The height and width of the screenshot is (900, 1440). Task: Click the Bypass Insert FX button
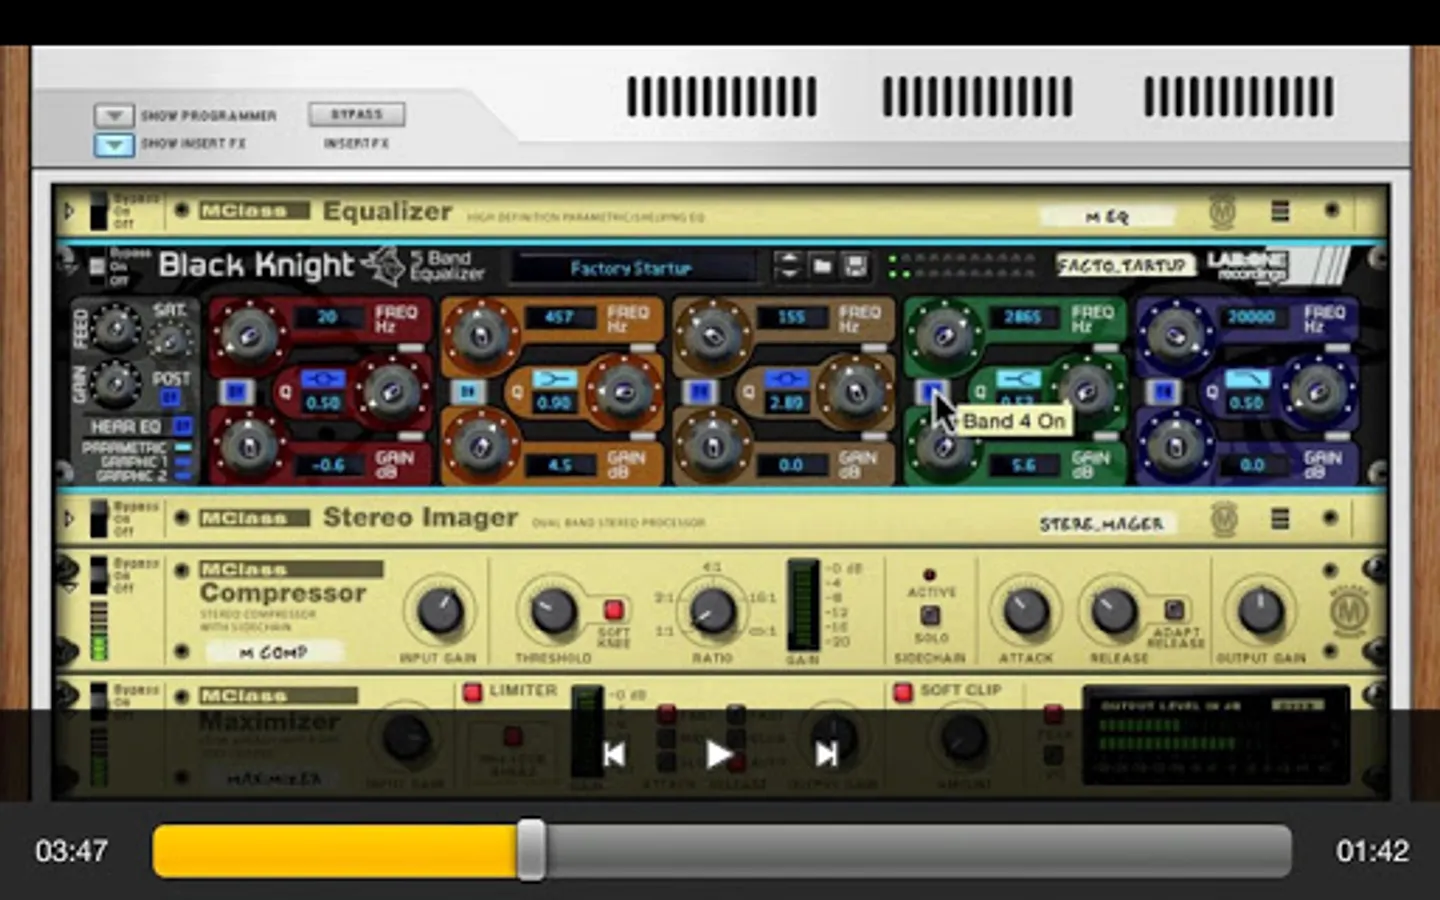[x=357, y=114]
